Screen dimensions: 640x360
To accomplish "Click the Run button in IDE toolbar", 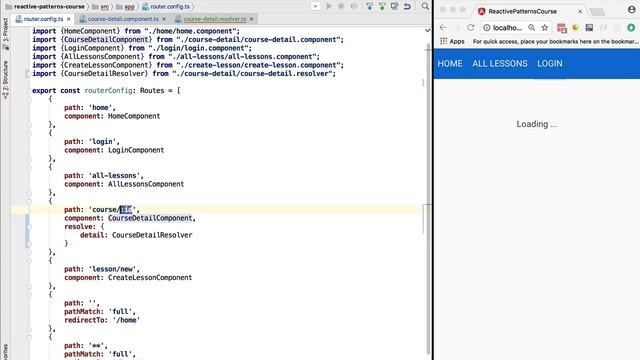I will (329, 6).
